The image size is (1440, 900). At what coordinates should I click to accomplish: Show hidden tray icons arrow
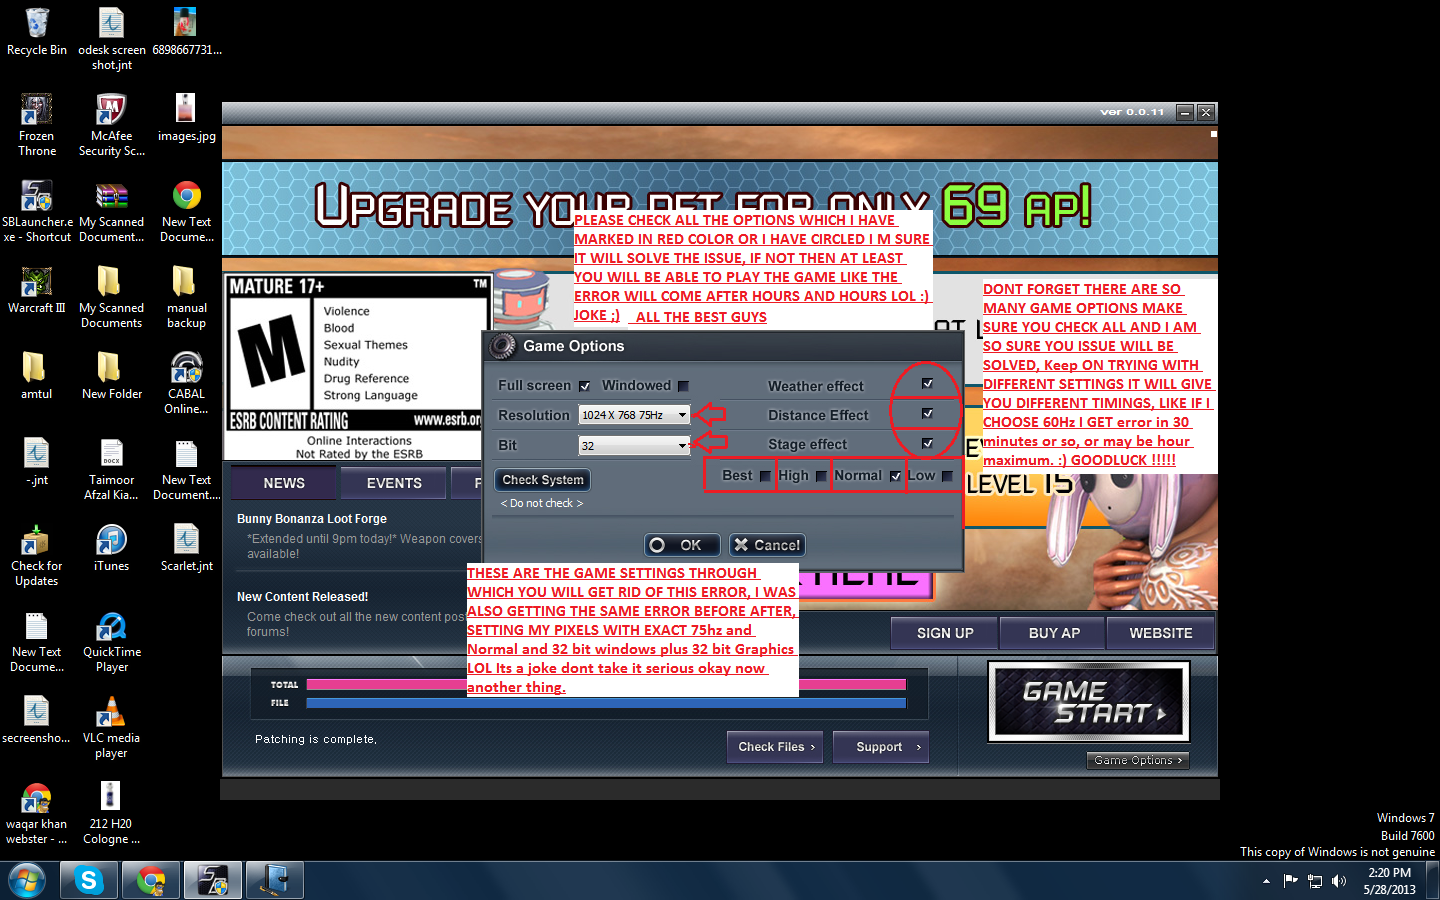1266,881
